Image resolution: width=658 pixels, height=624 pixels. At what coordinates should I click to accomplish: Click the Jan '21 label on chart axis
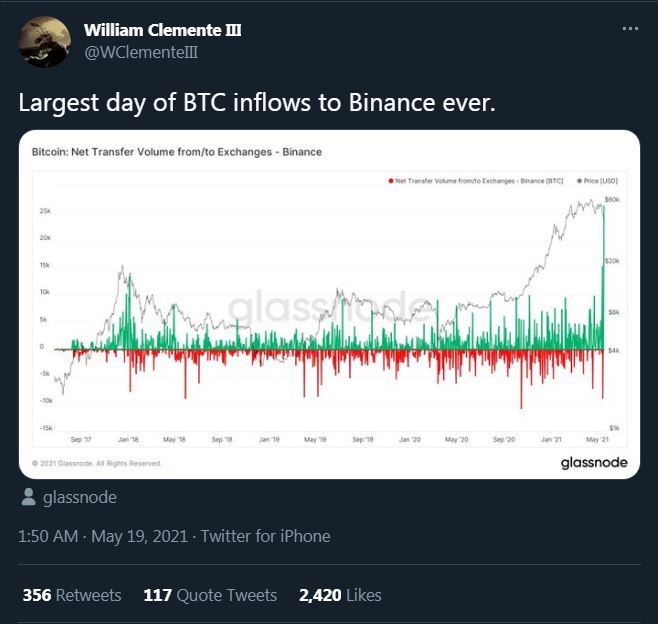click(552, 439)
